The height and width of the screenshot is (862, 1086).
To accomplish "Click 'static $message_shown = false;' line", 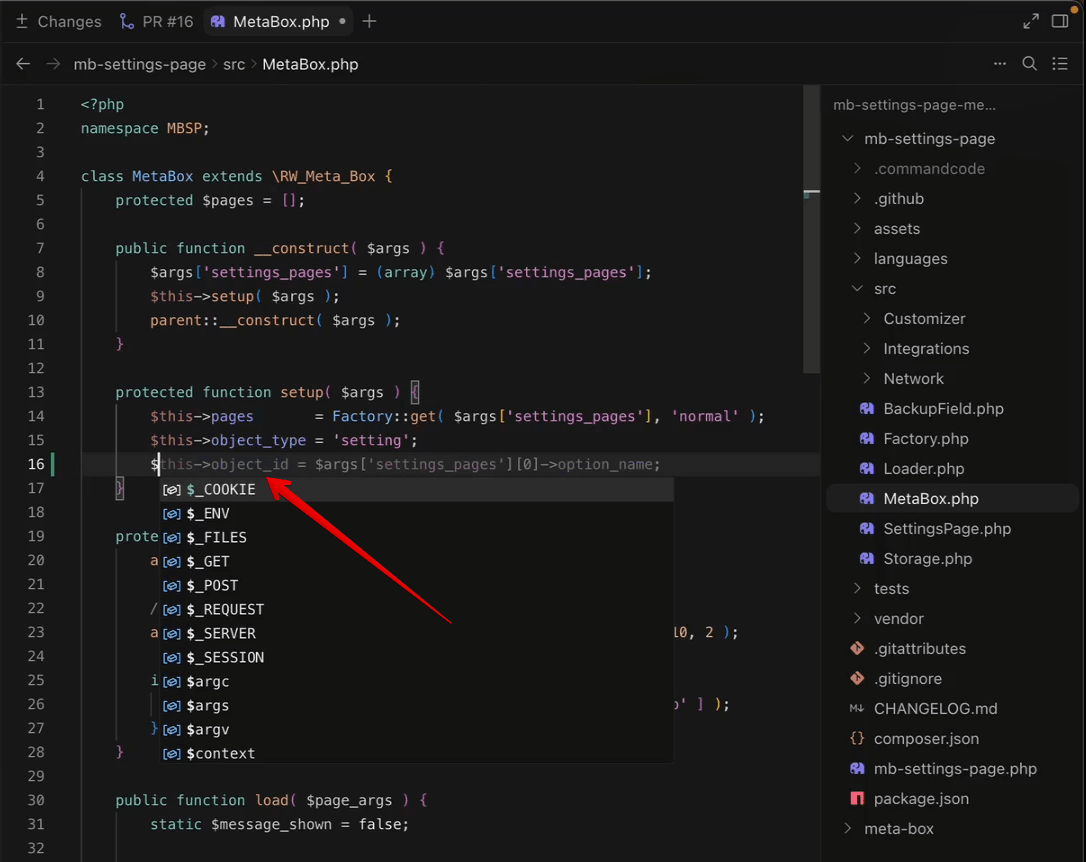I will (280, 825).
